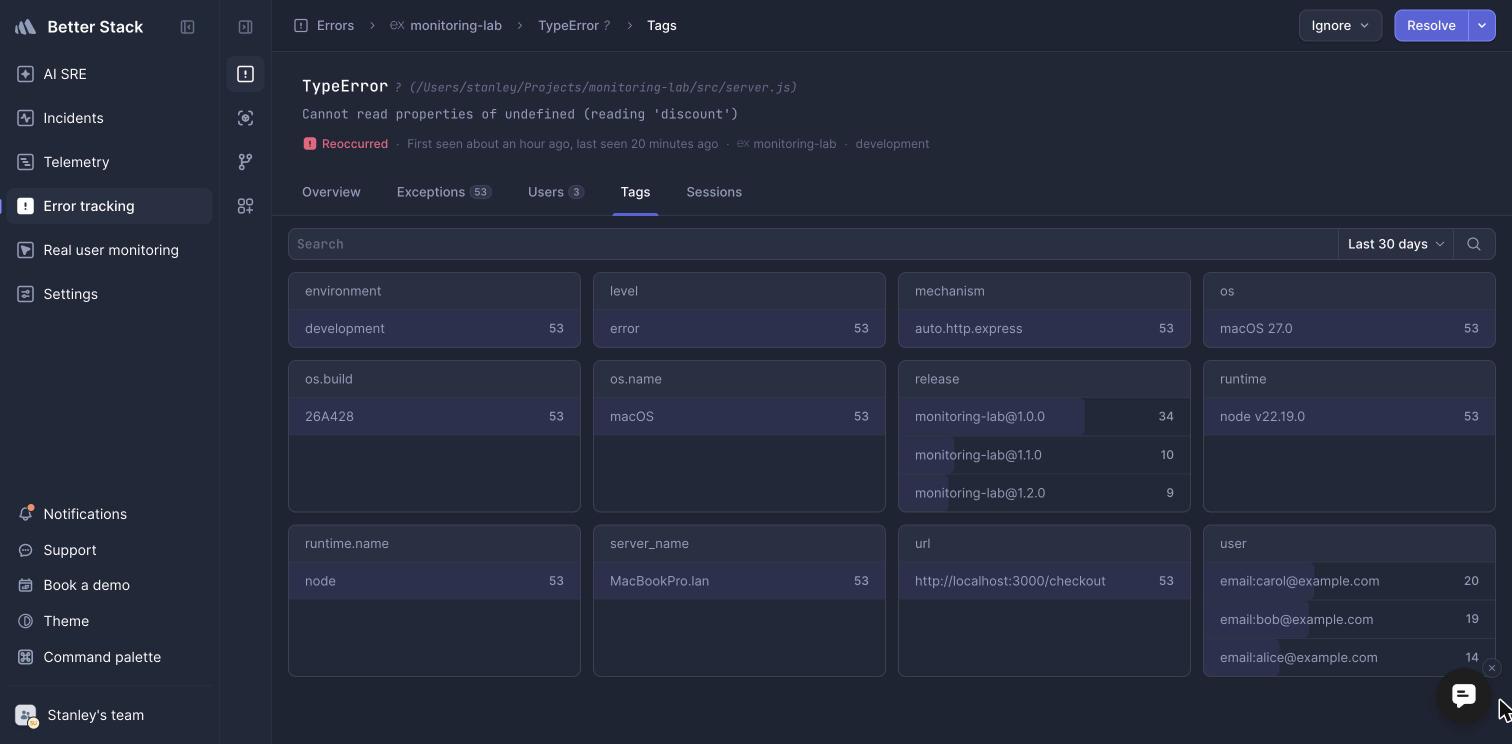Open the Sessions tab

pos(714,192)
